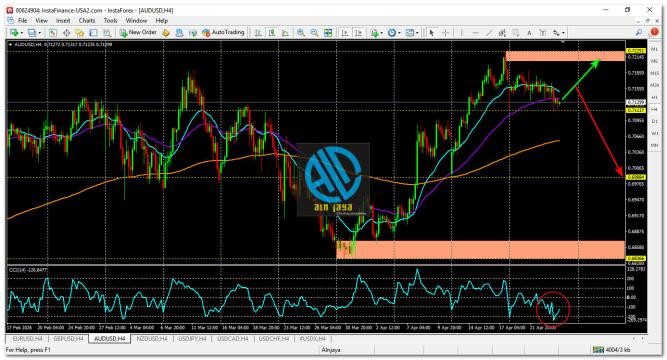Select the H1 timeframe button
Image resolution: width=667 pixels, height=360 pixels.
click(655, 97)
